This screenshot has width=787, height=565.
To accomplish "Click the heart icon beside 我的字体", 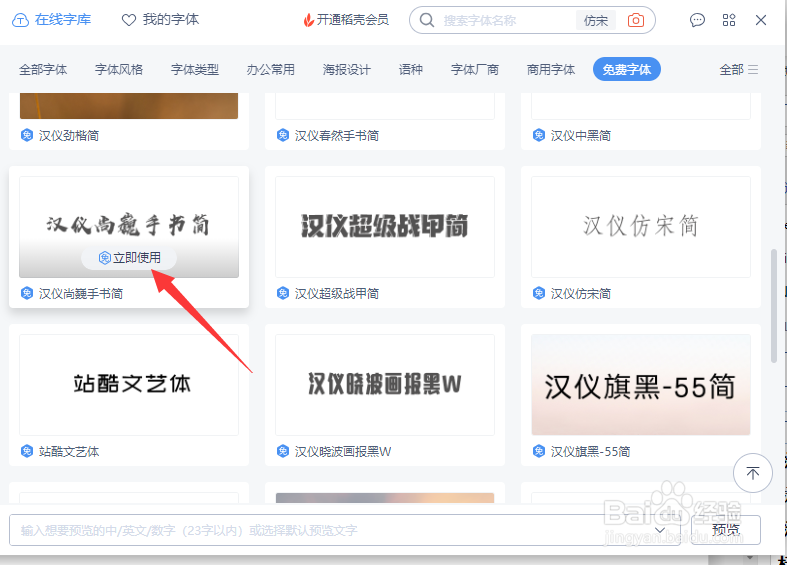I will (129, 20).
